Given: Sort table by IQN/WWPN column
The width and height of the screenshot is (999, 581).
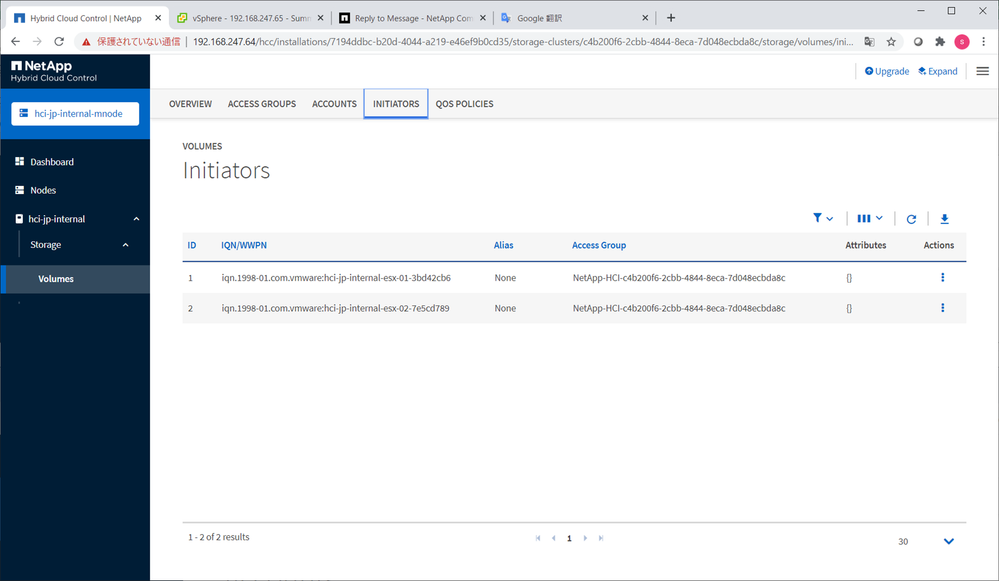Looking at the screenshot, I should click(244, 245).
